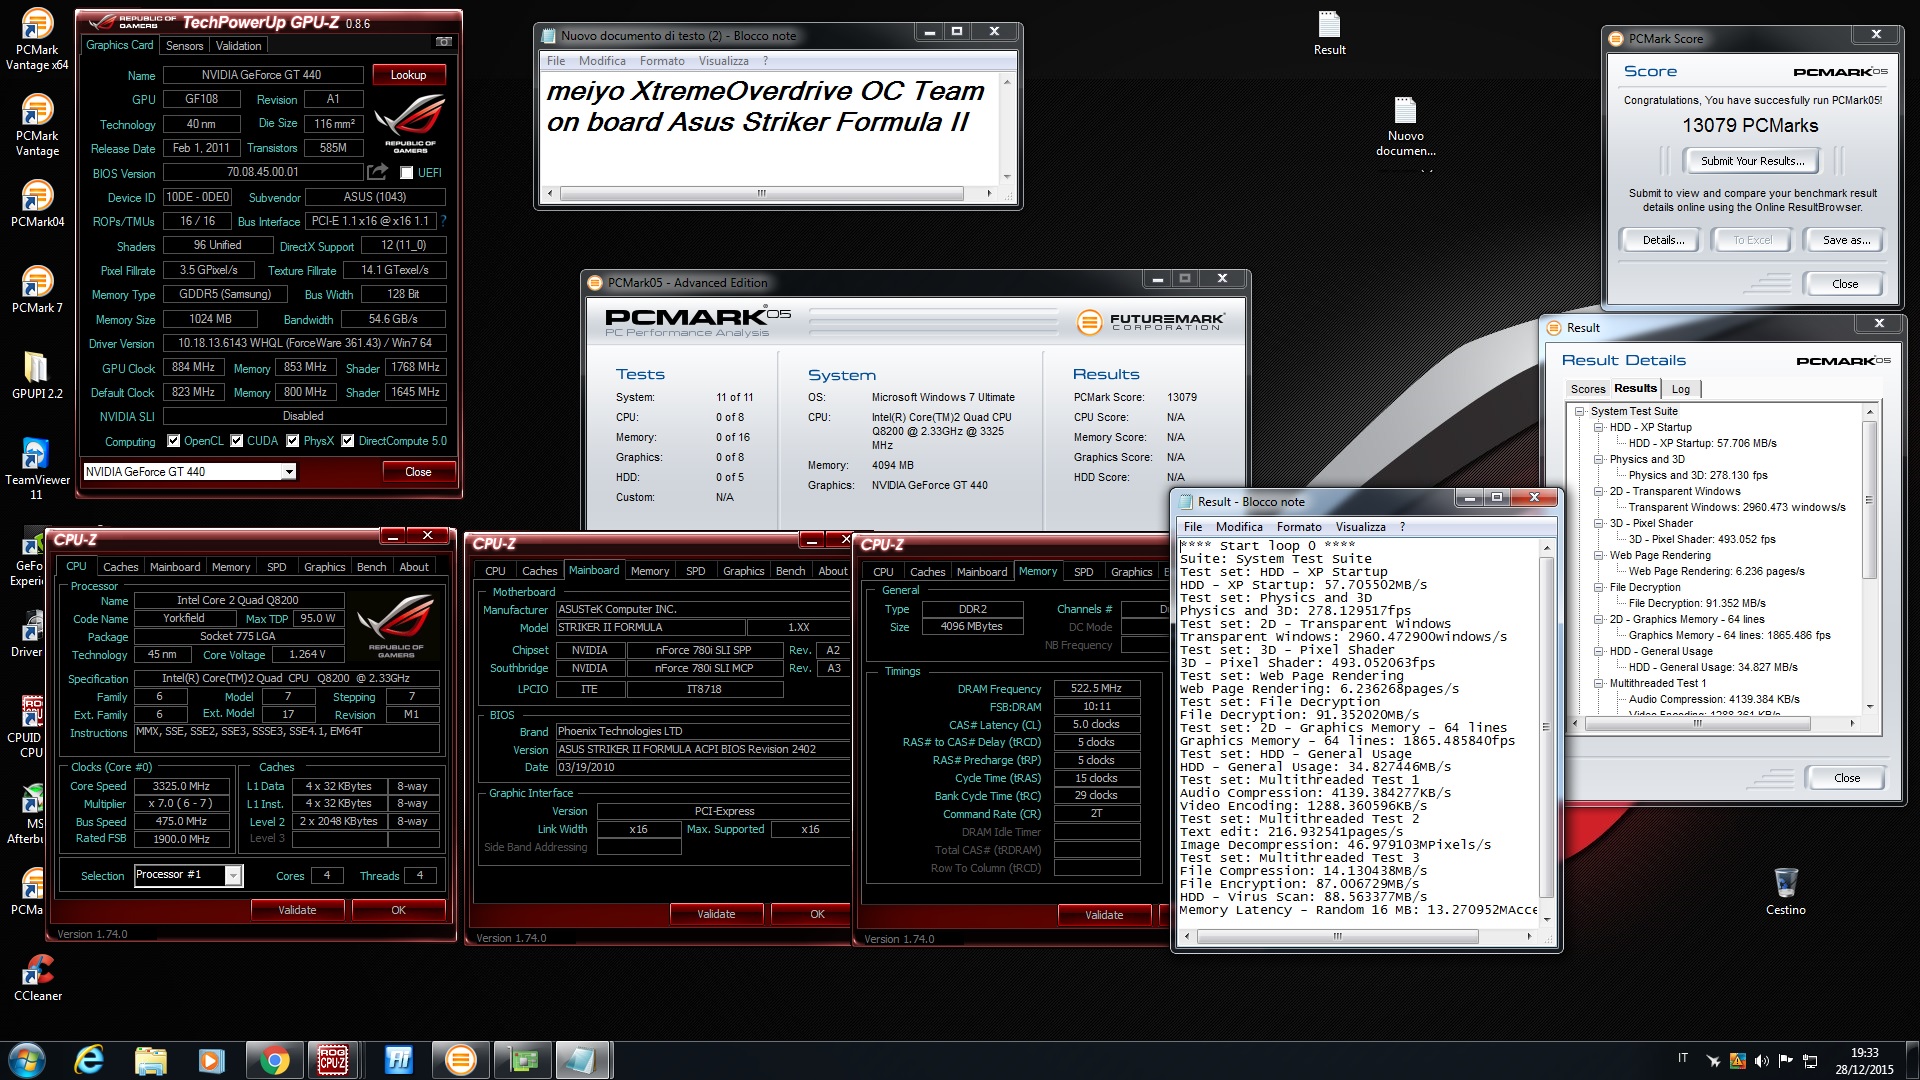Image resolution: width=1920 pixels, height=1080 pixels.
Task: Open the Result text file on desktop
Action: coord(1329,33)
